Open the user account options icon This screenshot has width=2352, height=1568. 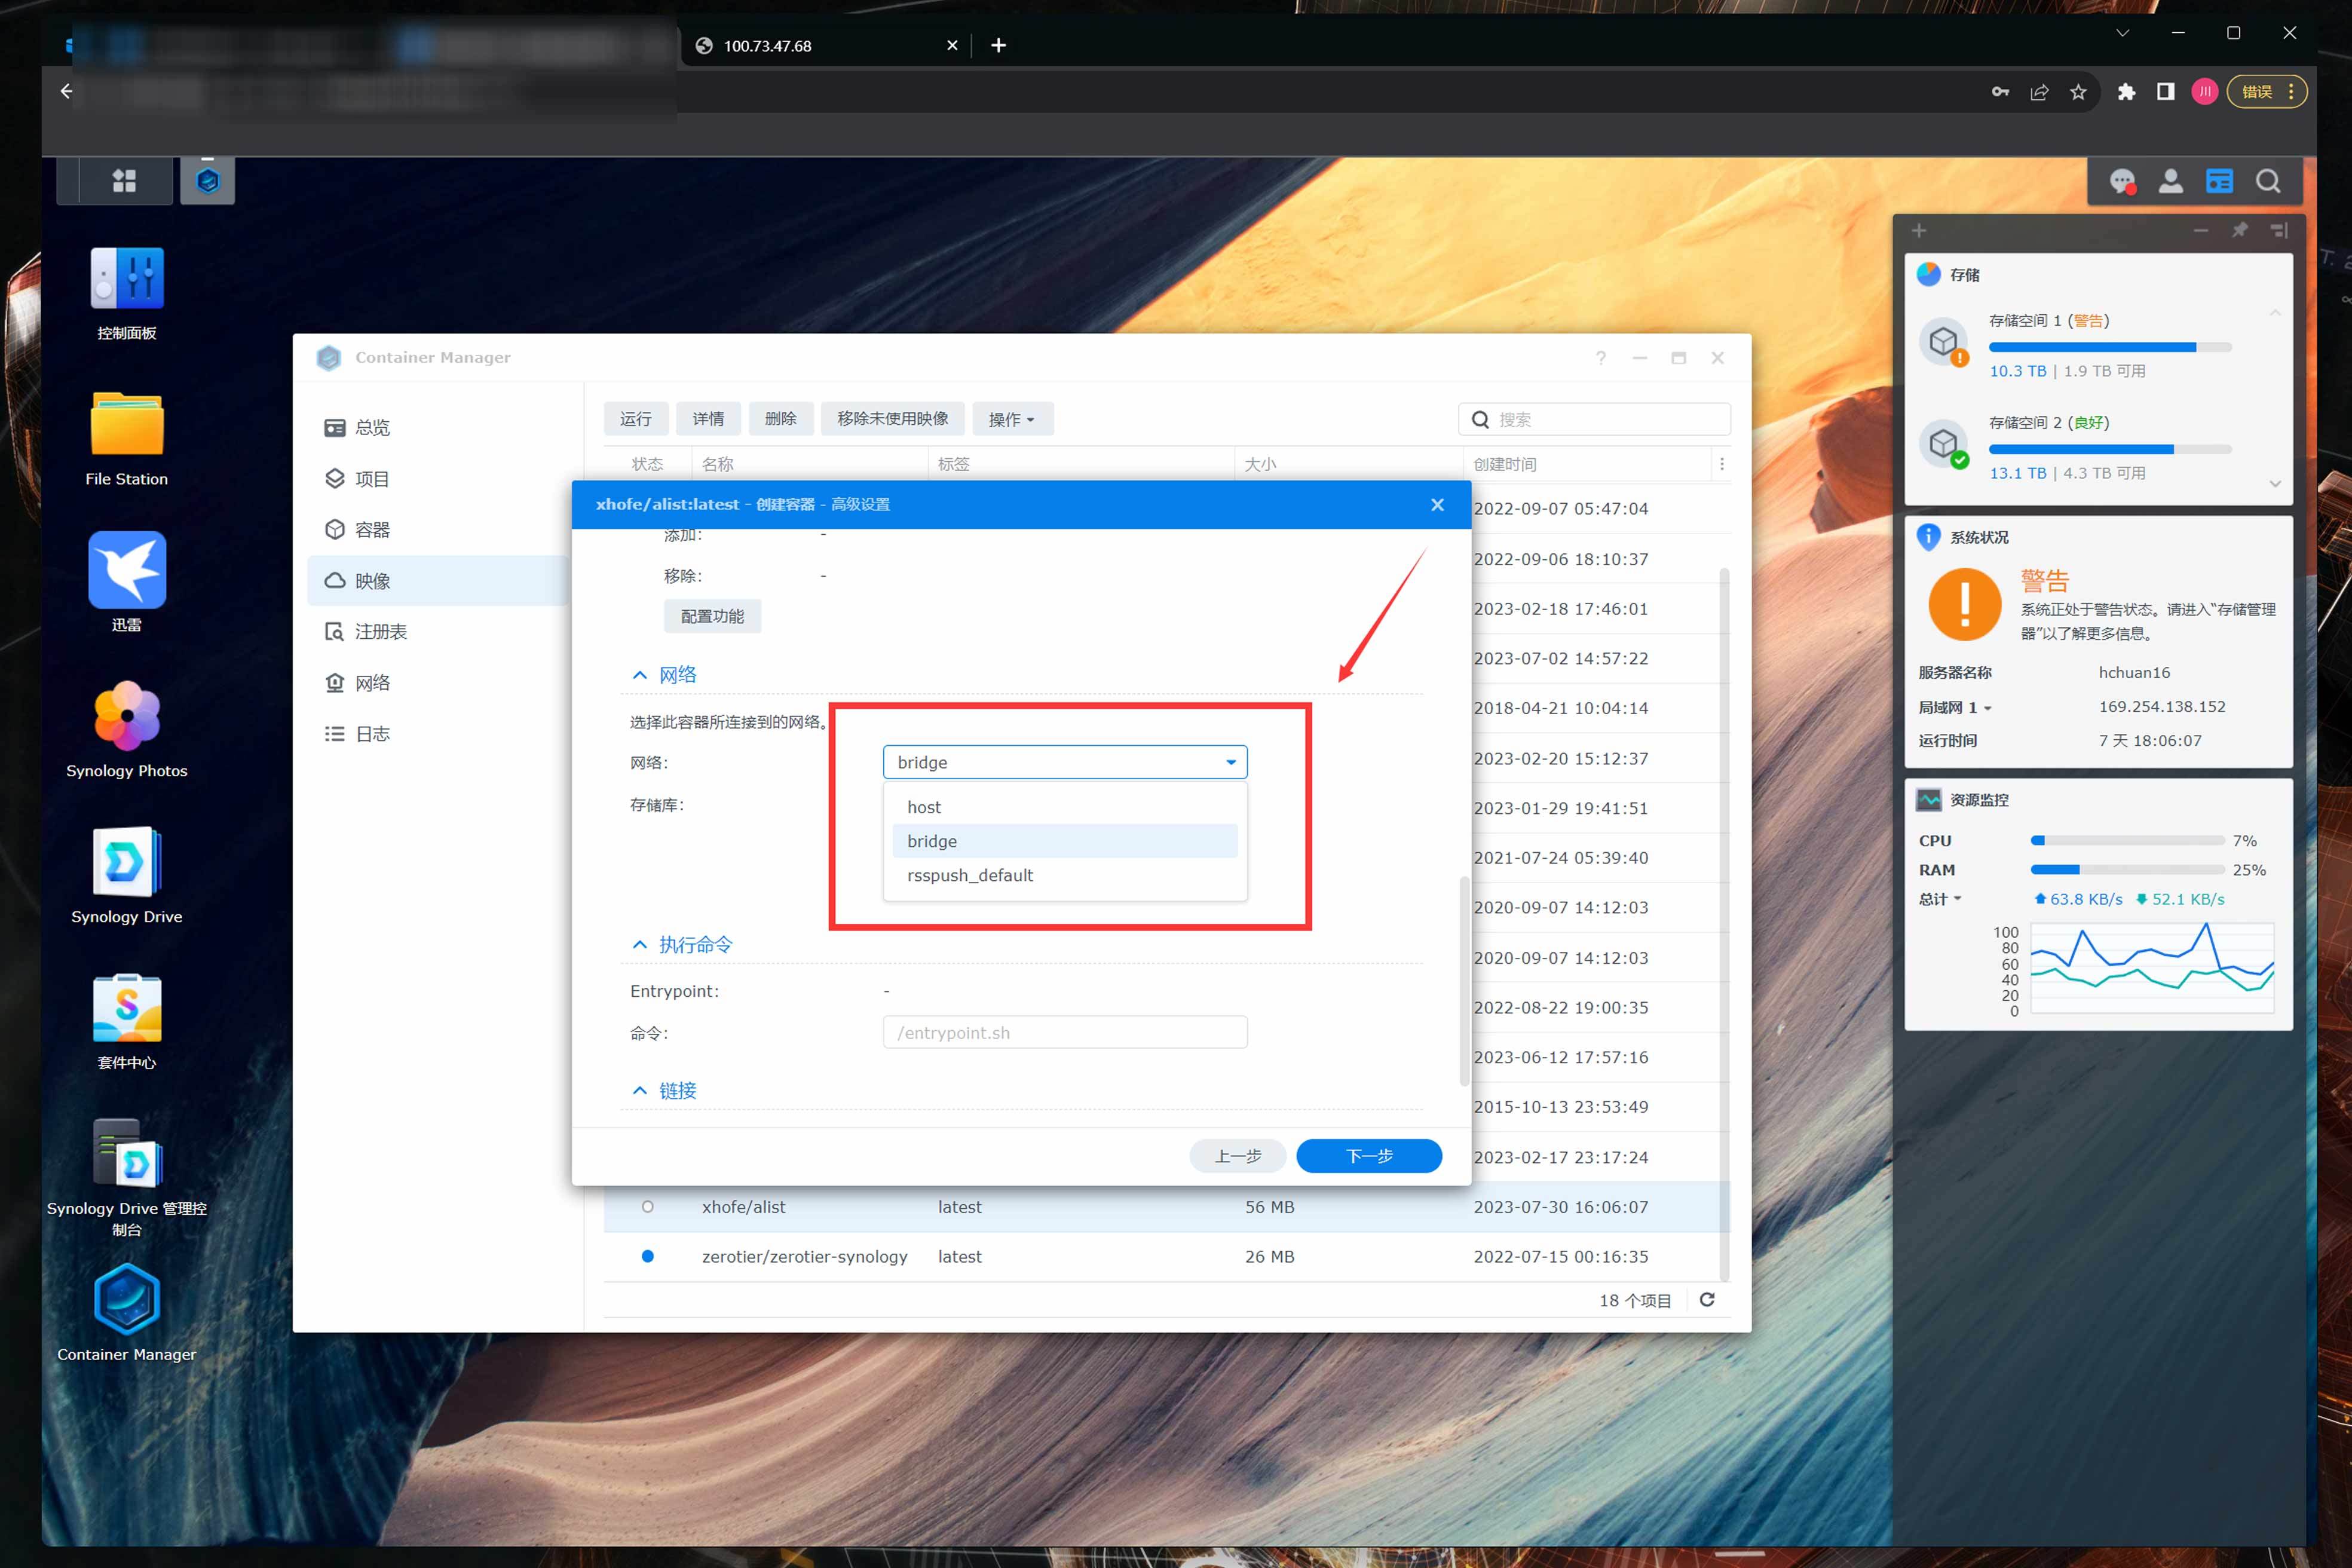click(x=2170, y=181)
